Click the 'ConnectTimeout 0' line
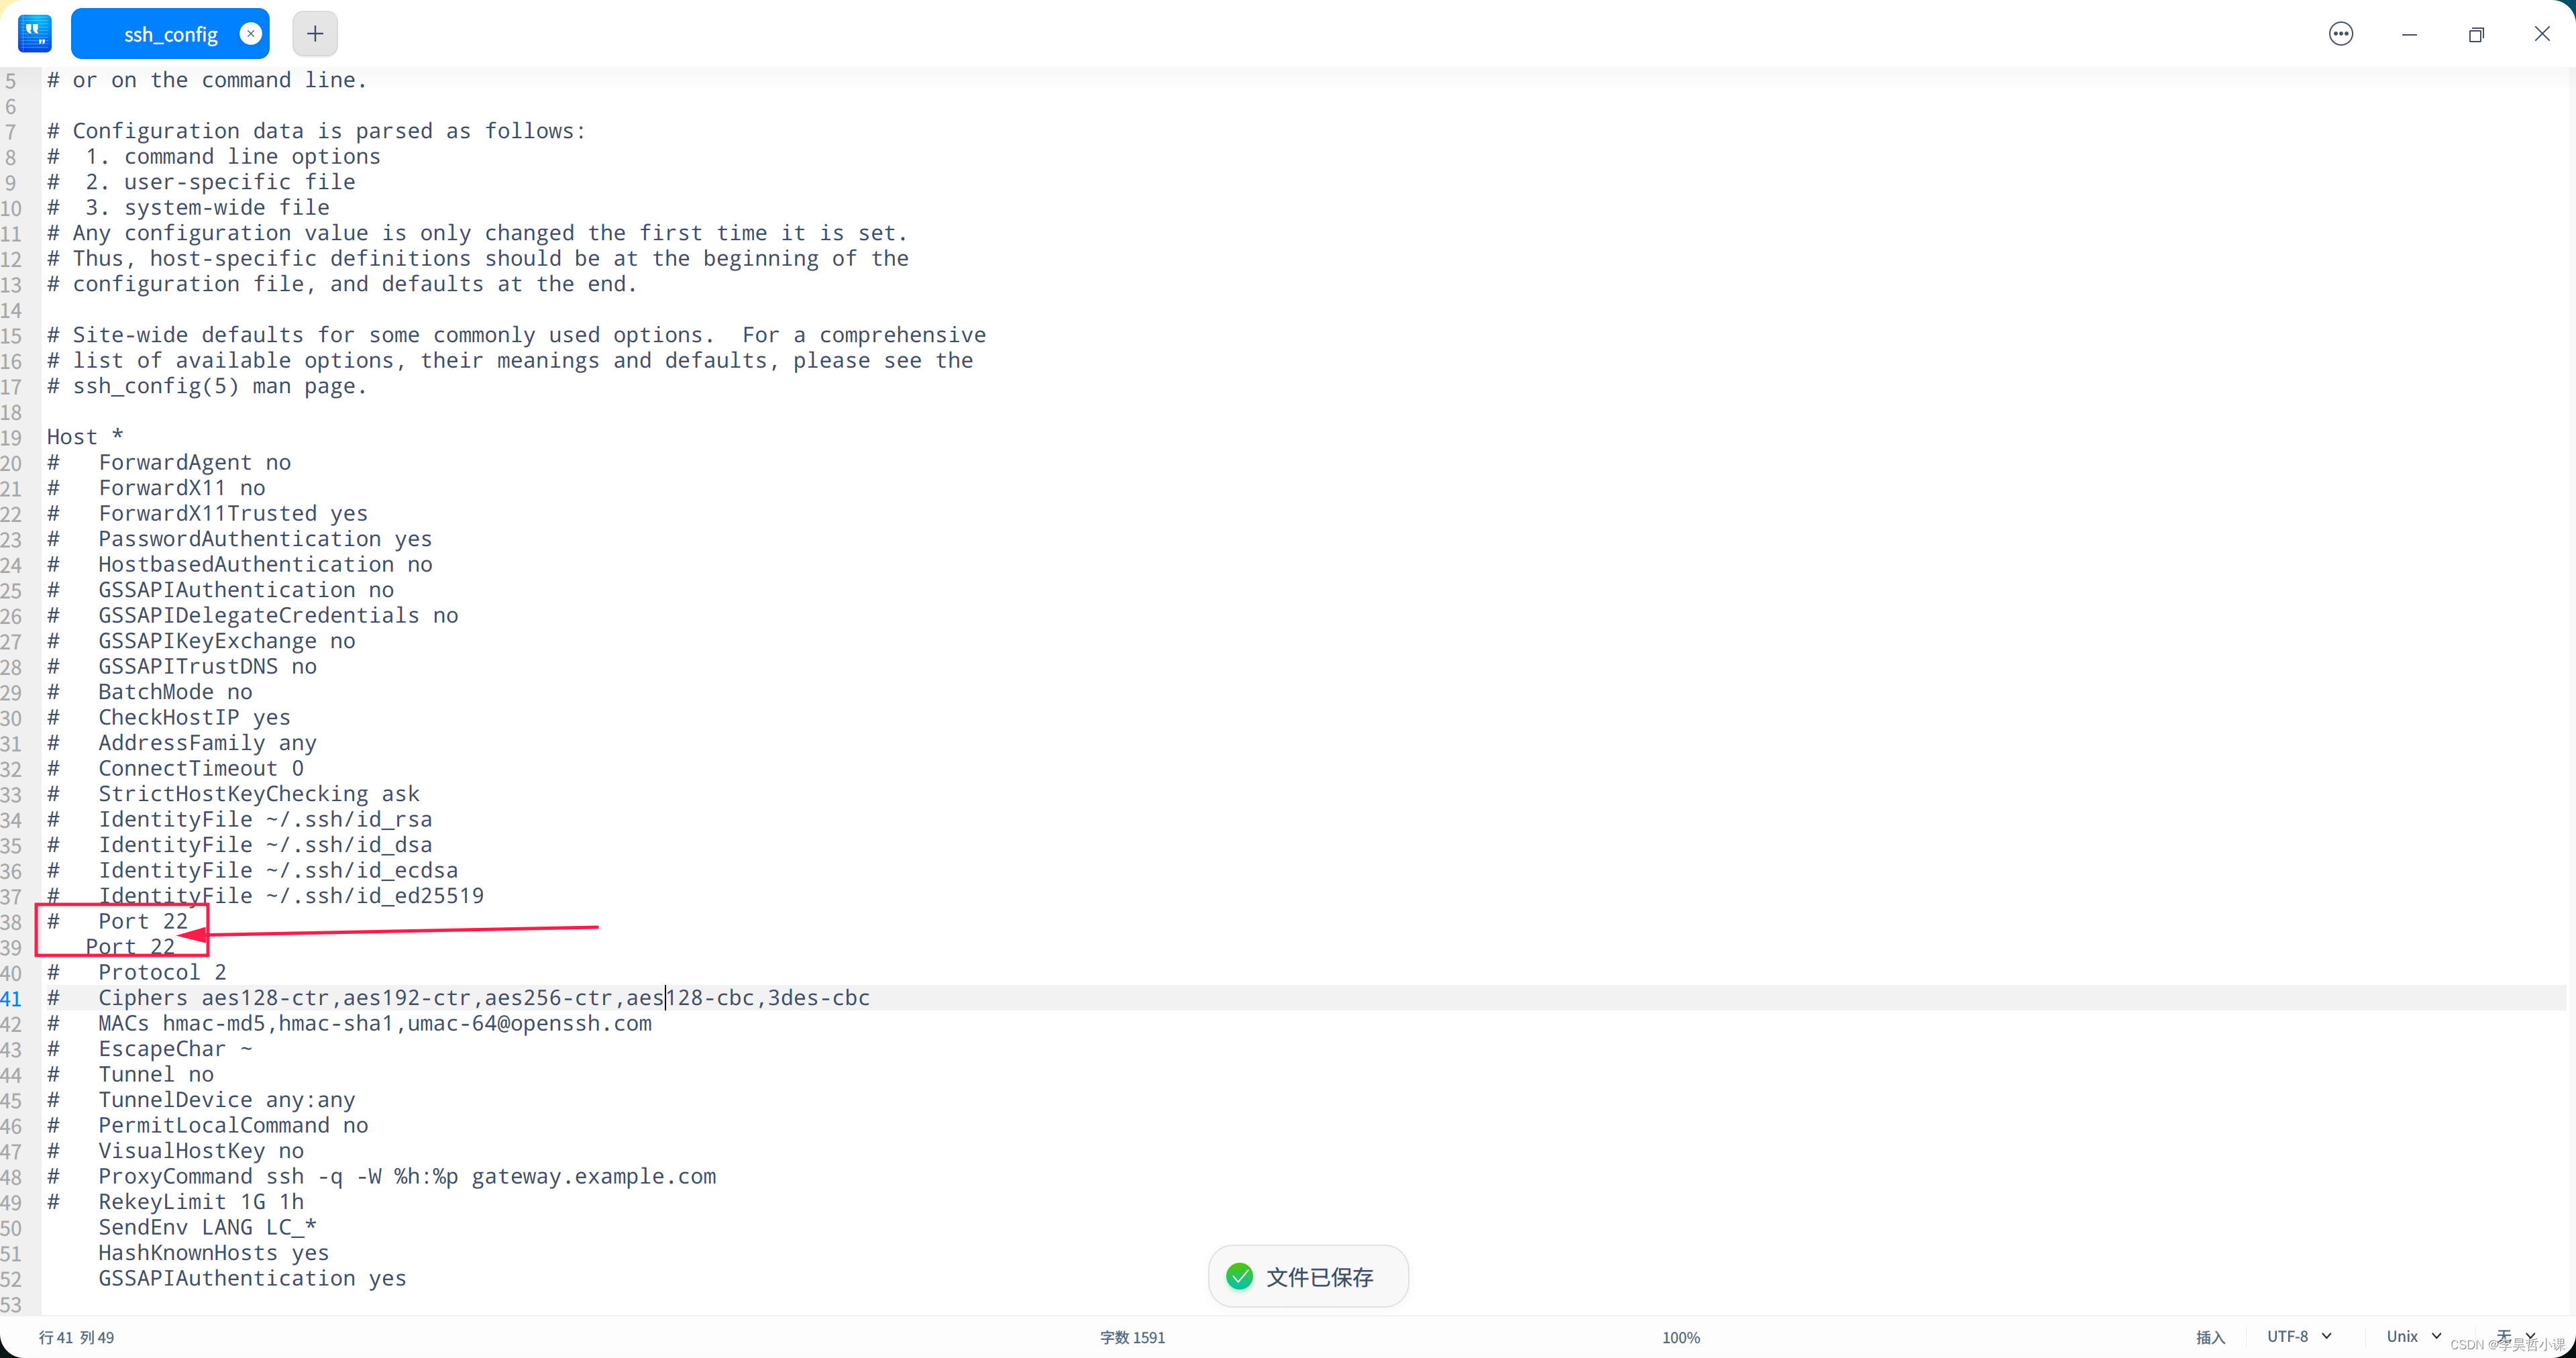 [175, 768]
